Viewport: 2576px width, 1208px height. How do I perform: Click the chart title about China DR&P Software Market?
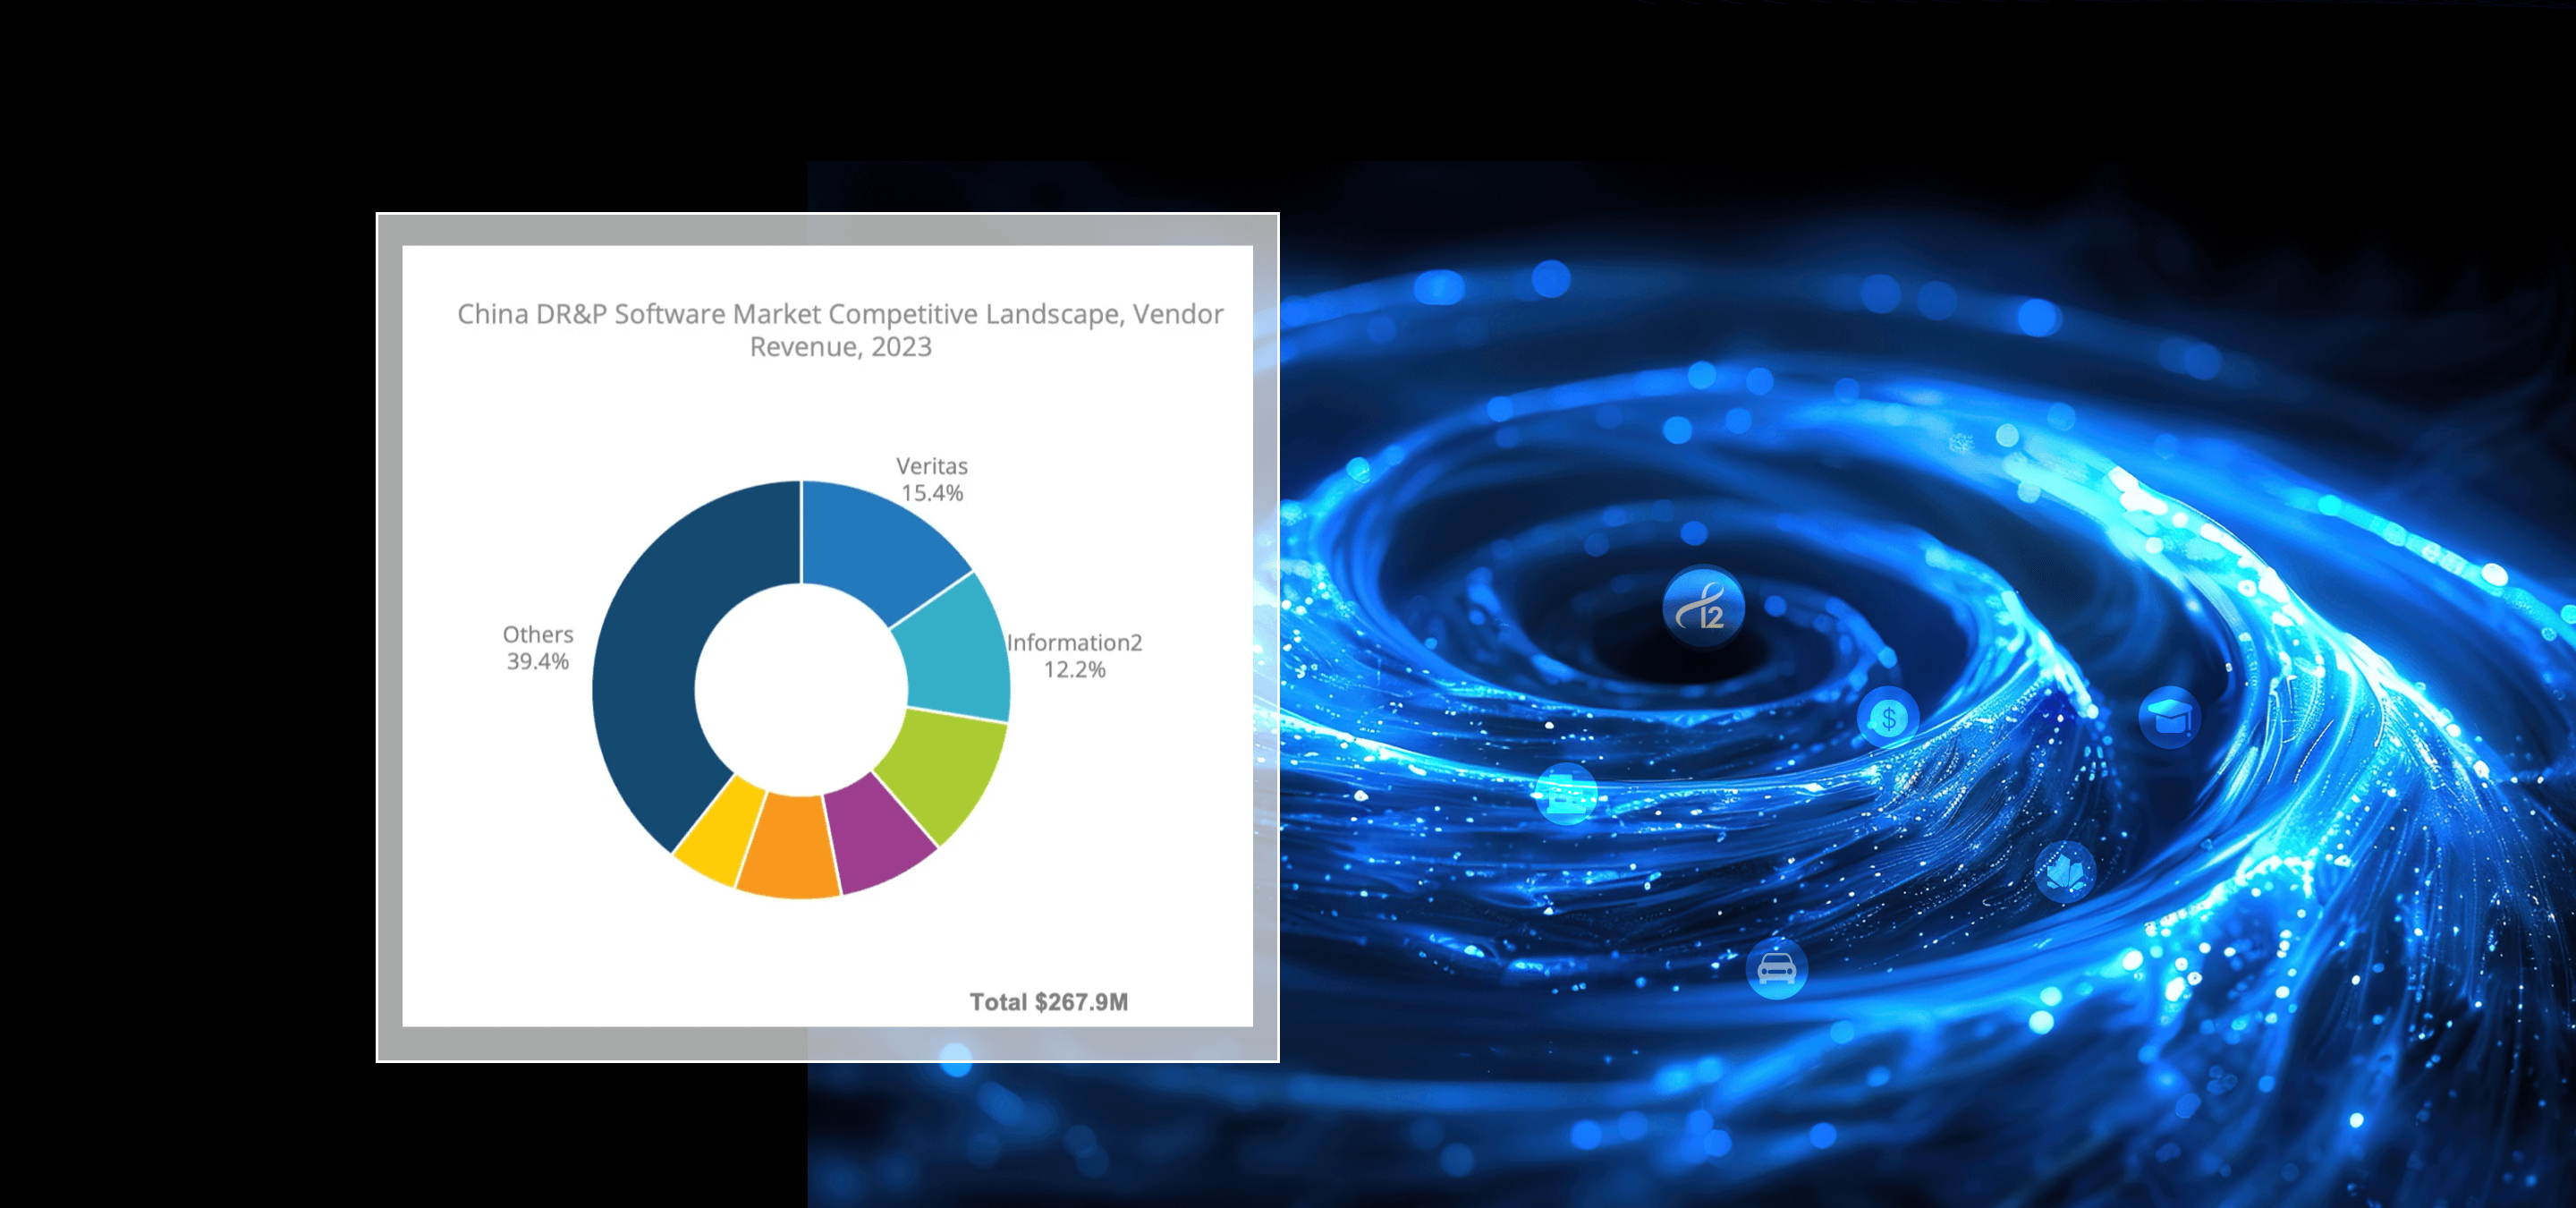click(840, 330)
